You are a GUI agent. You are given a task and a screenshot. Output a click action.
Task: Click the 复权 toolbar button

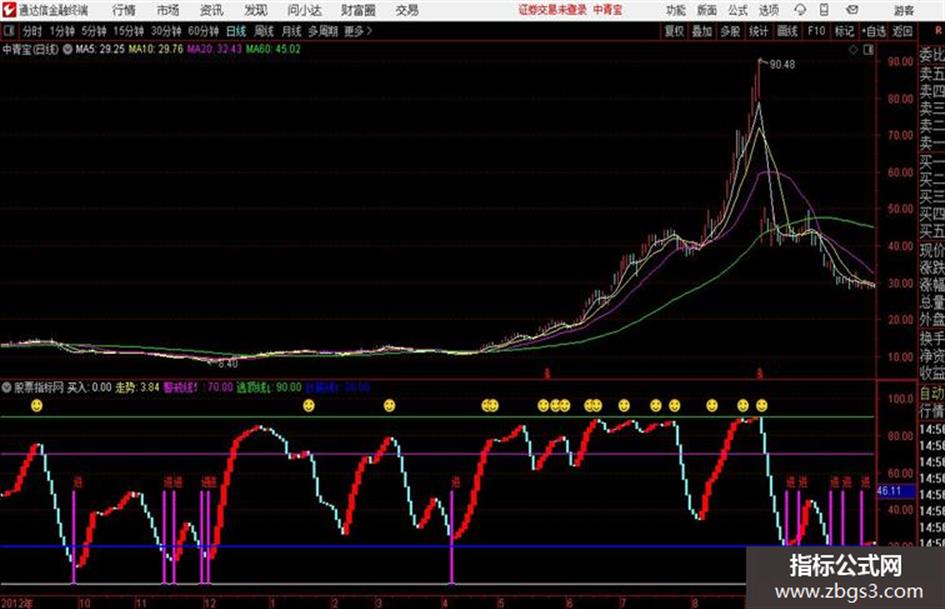674,31
